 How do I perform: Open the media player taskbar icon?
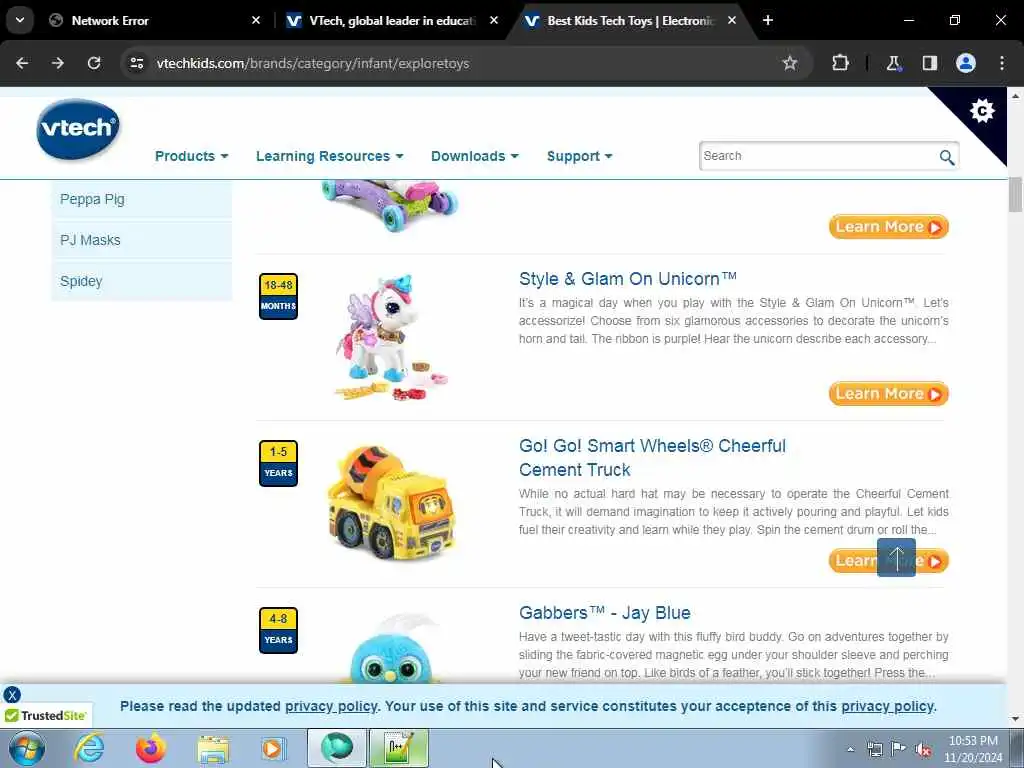274,748
